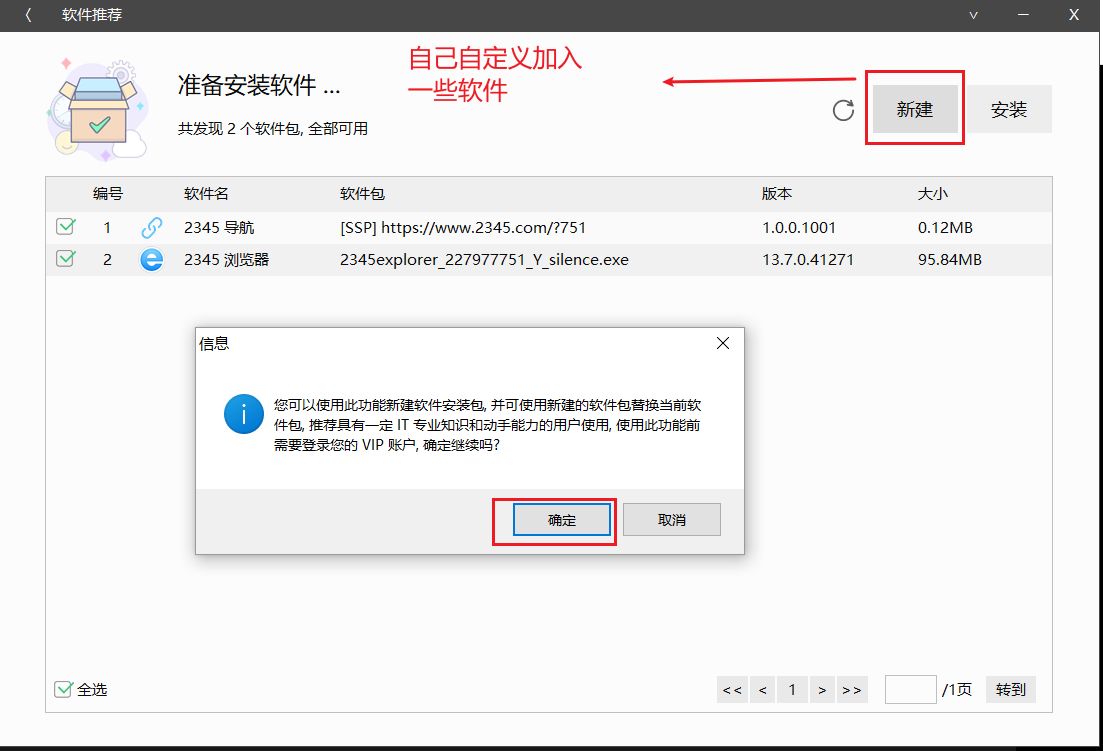Click the package box illustration icon
Screen dimensions: 1103x751
97,109
